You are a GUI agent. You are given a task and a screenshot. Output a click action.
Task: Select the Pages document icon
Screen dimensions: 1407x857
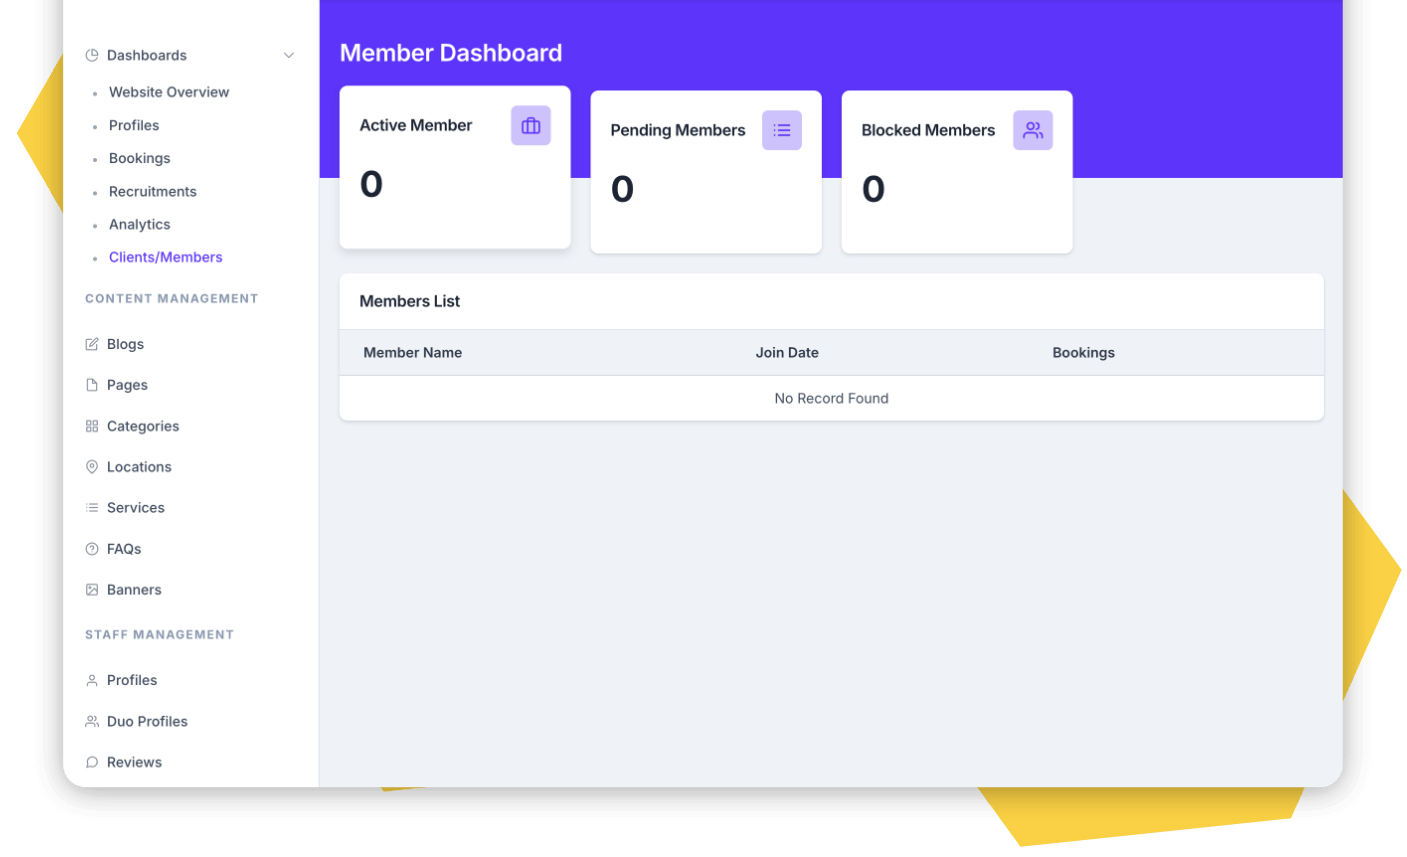(91, 385)
